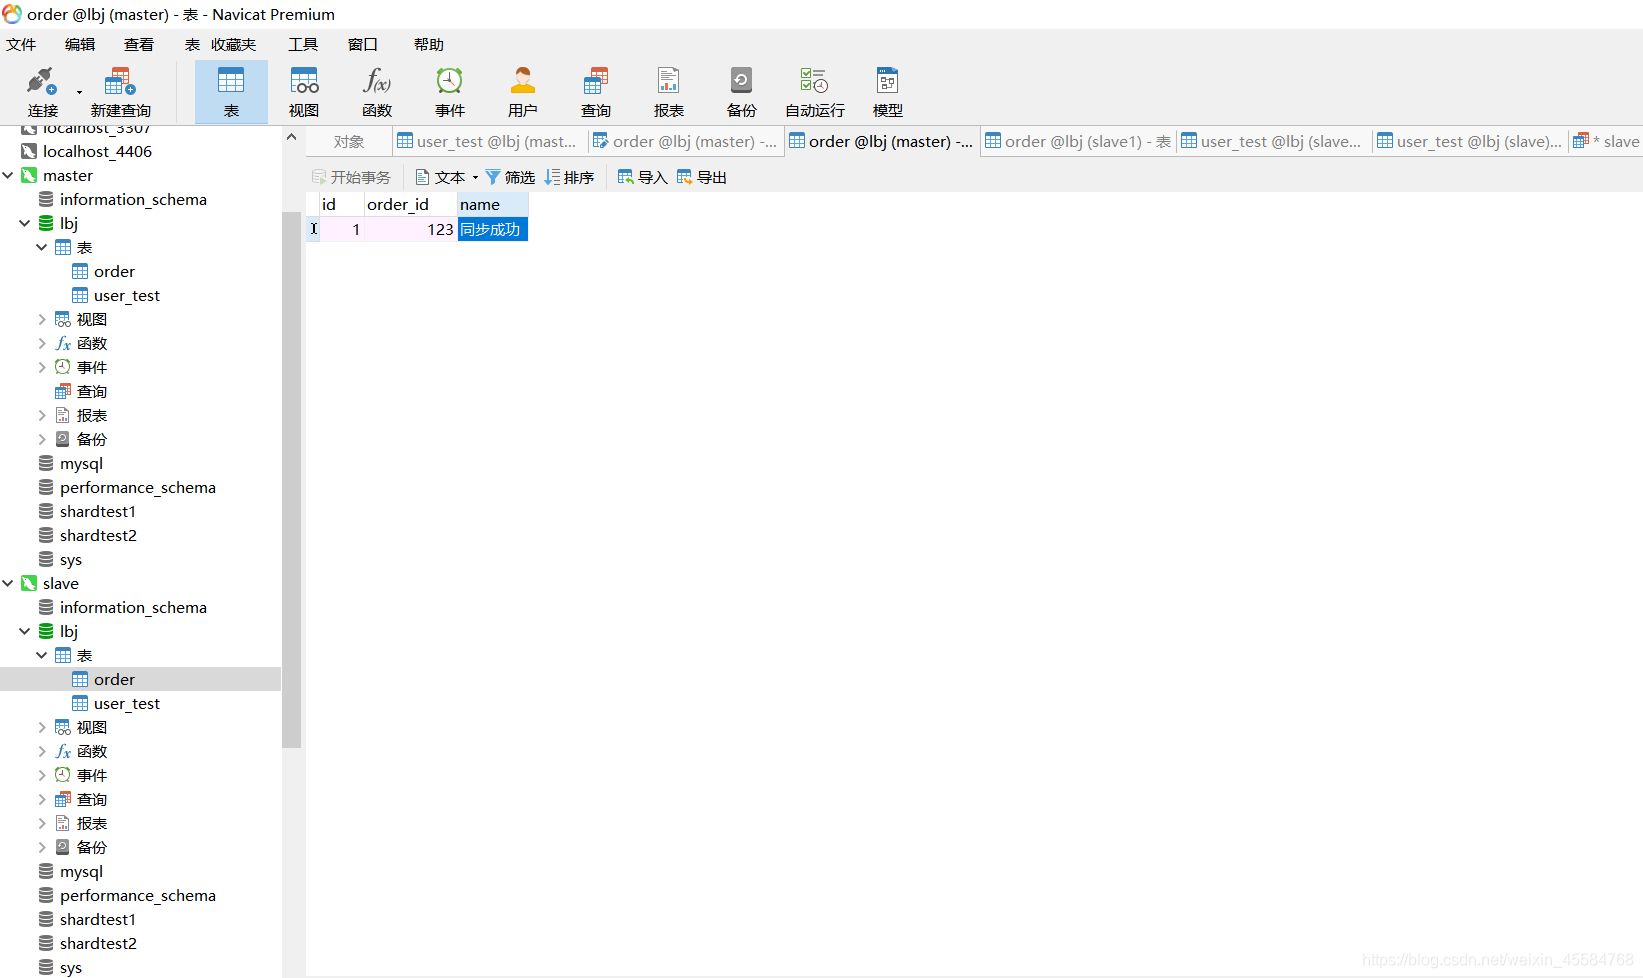Click the 导出 (Export) icon

685,177
